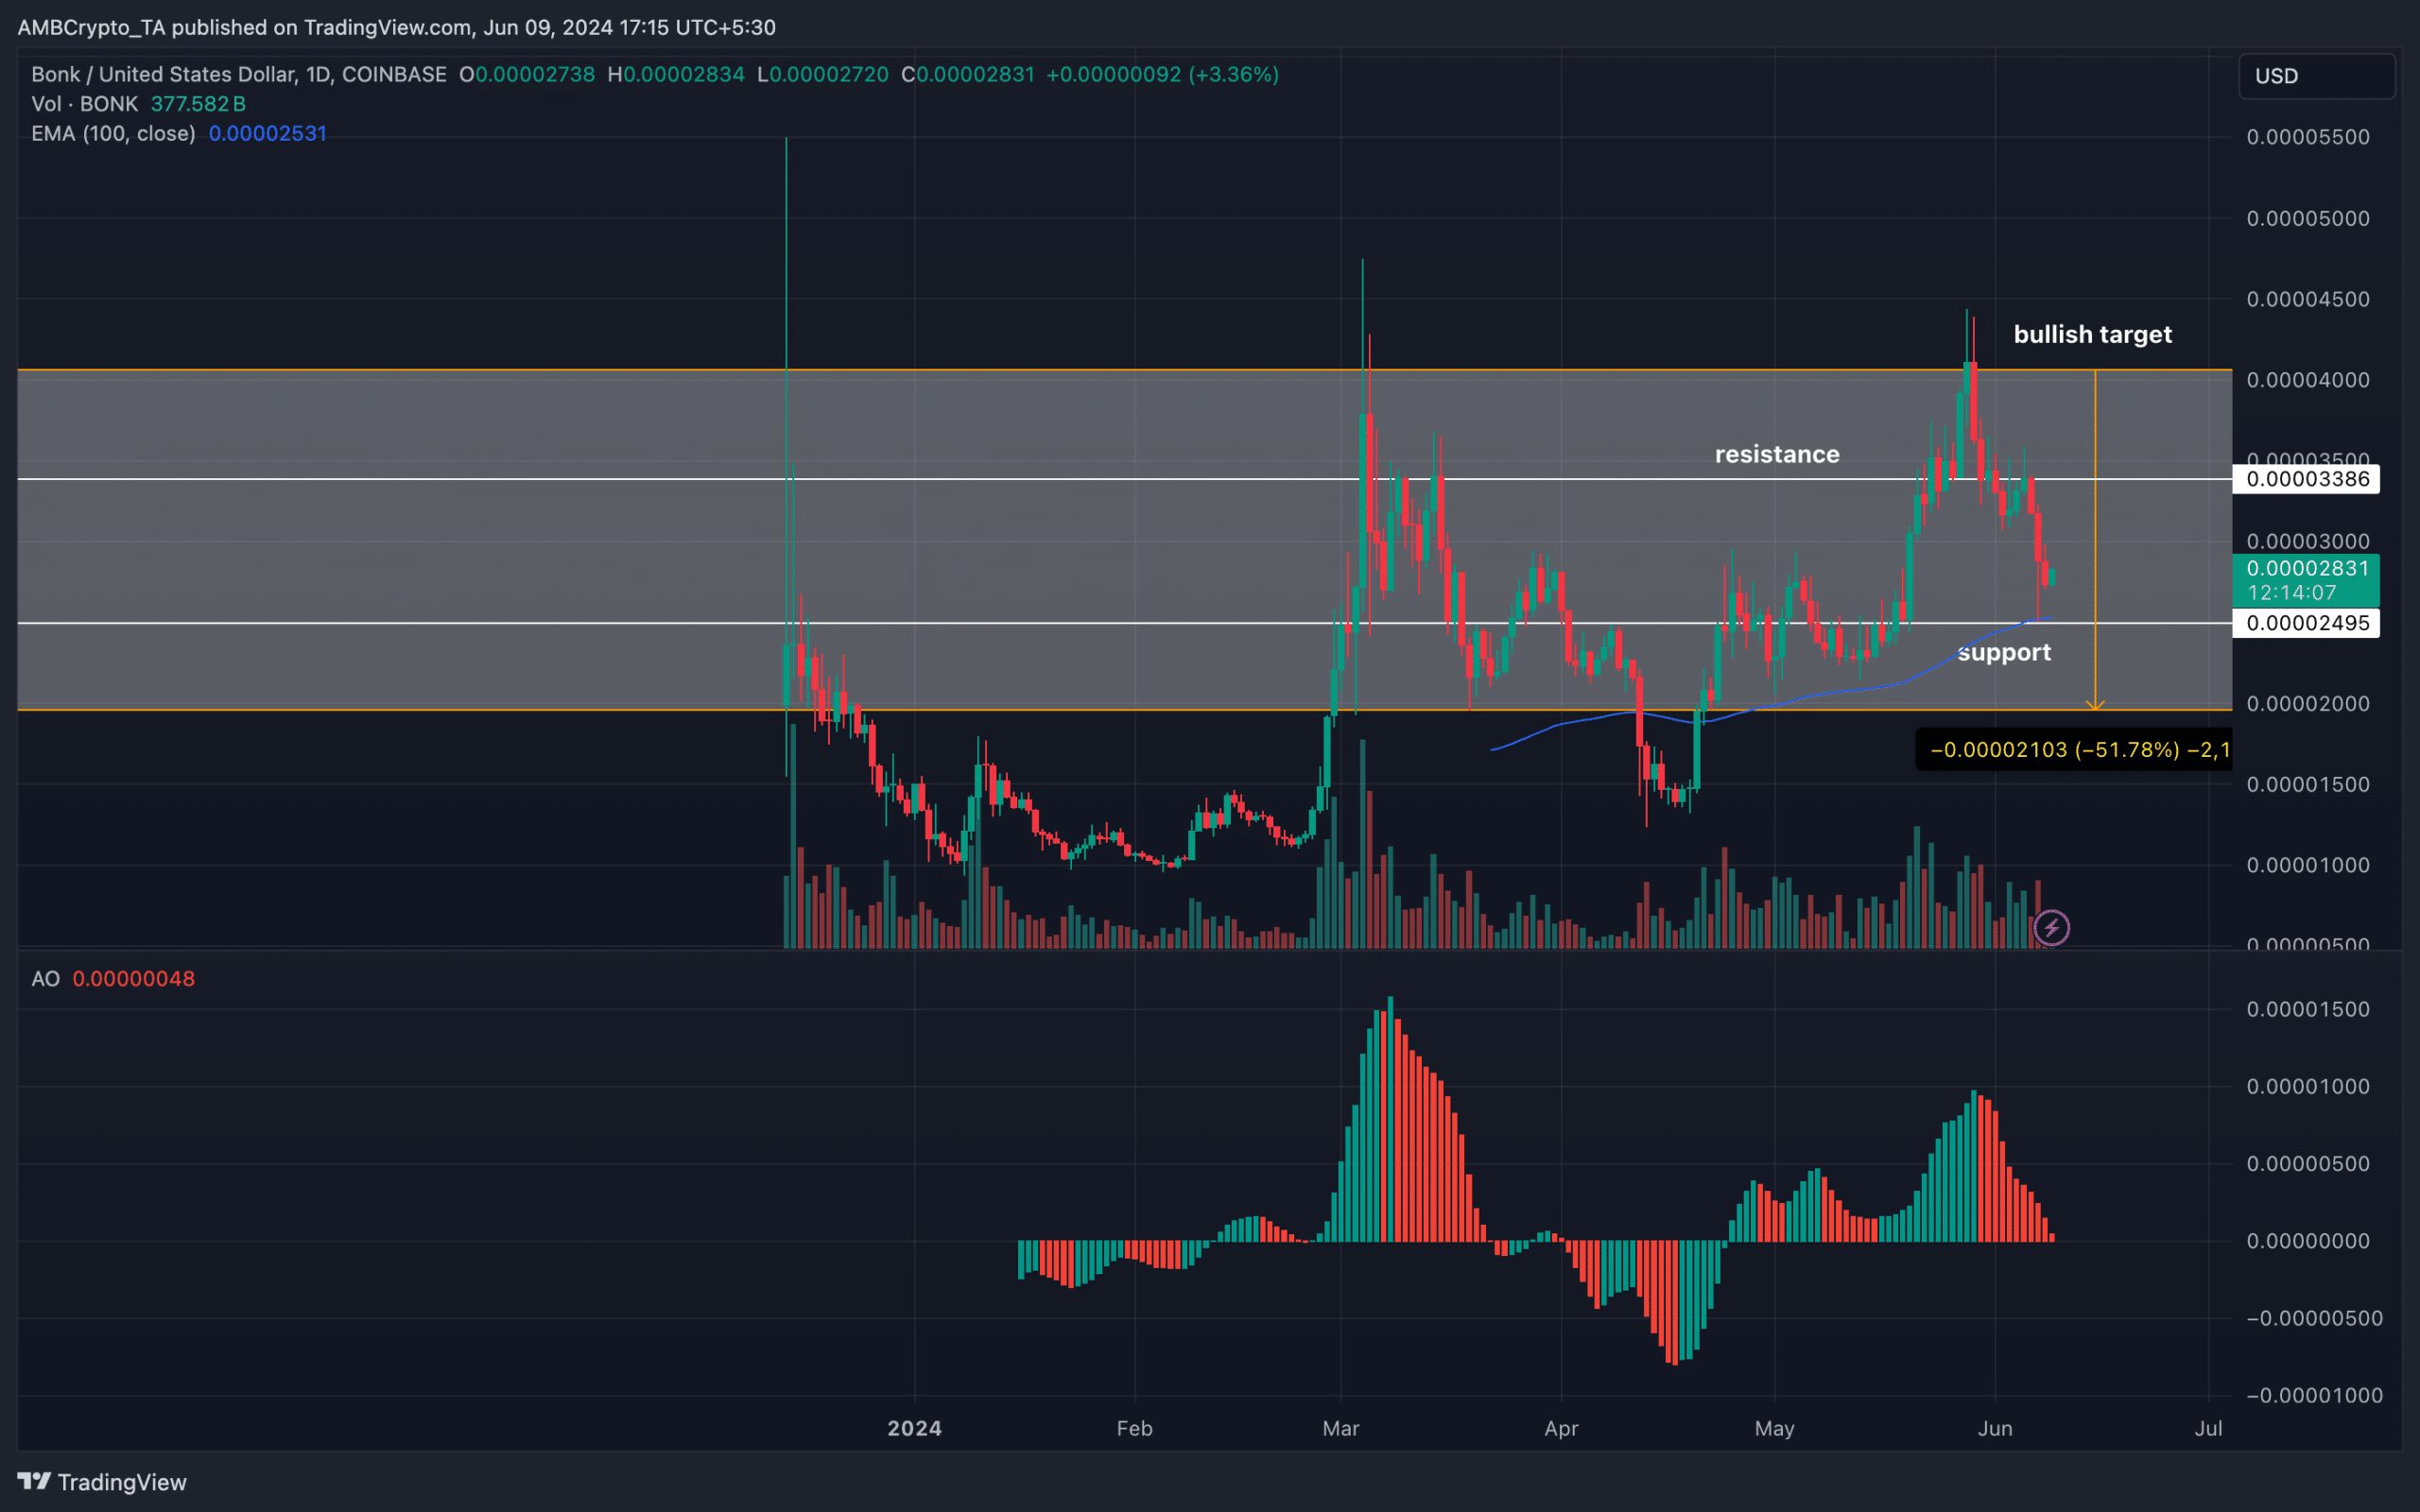Click the Mar label on time axis
Image resolution: width=2420 pixels, height=1512 pixels.
coord(1340,1428)
